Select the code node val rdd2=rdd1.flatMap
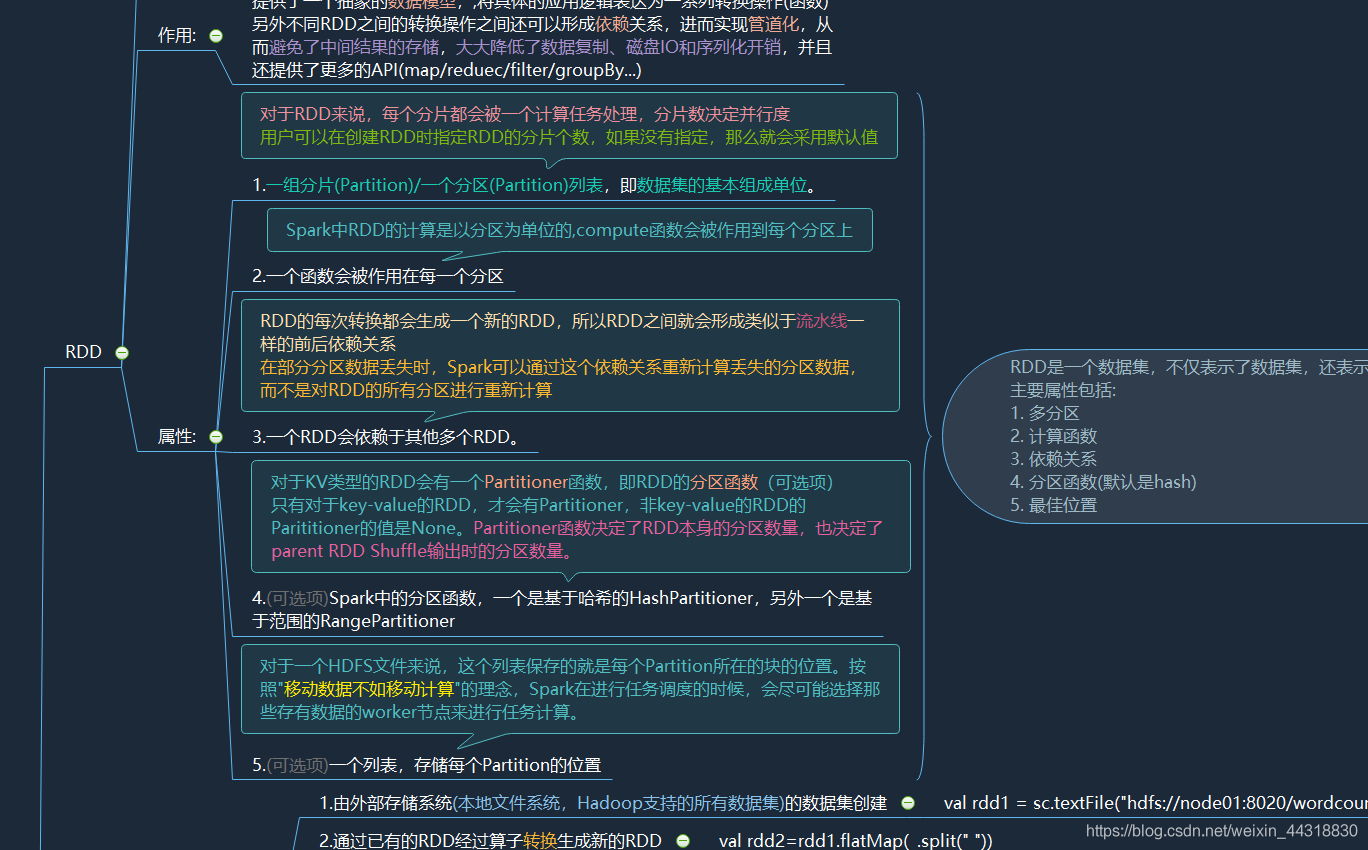The image size is (1368, 850). click(856, 841)
